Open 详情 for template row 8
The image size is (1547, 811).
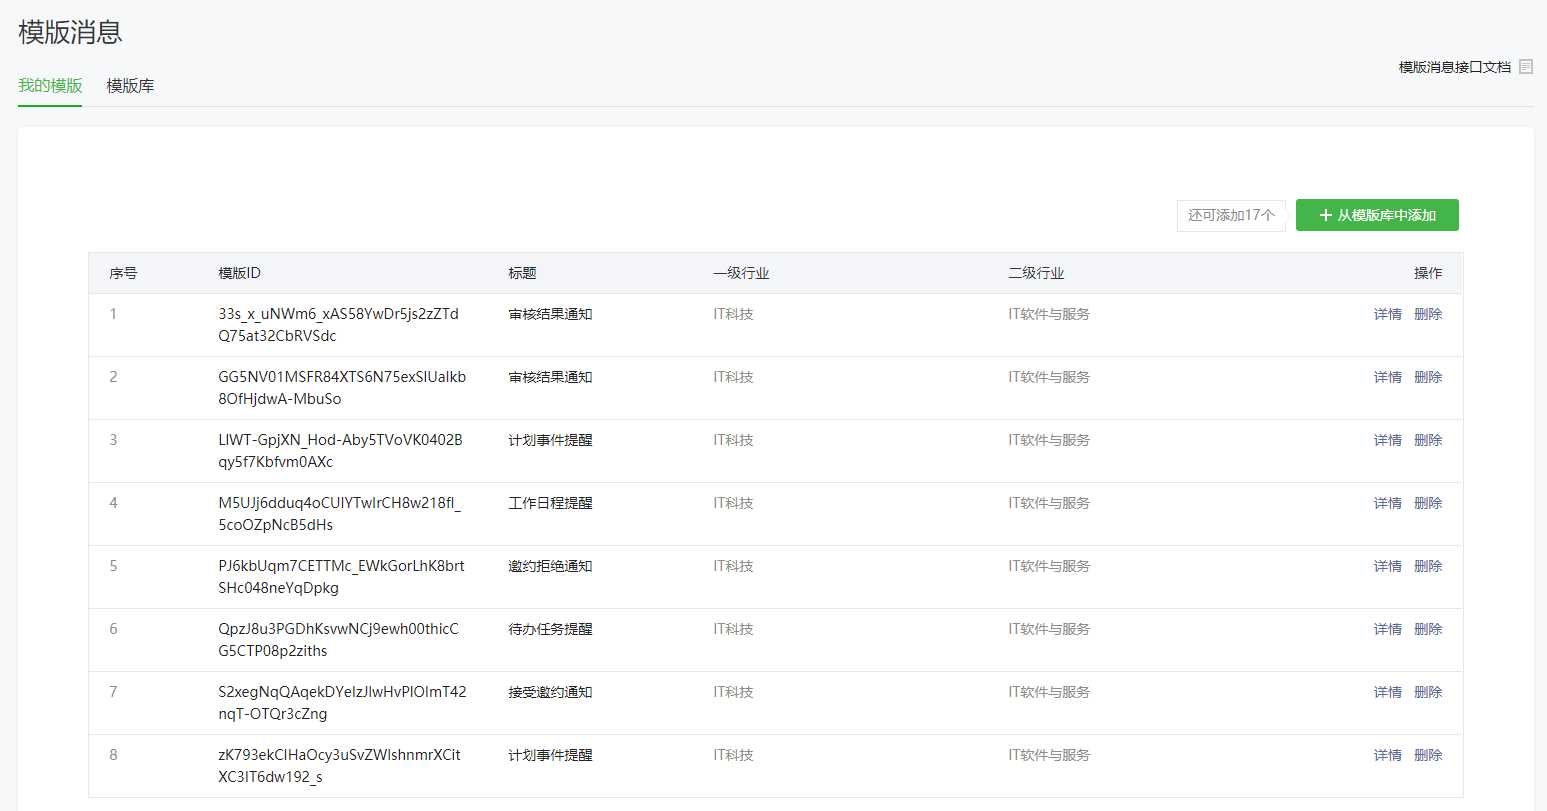pos(1387,755)
